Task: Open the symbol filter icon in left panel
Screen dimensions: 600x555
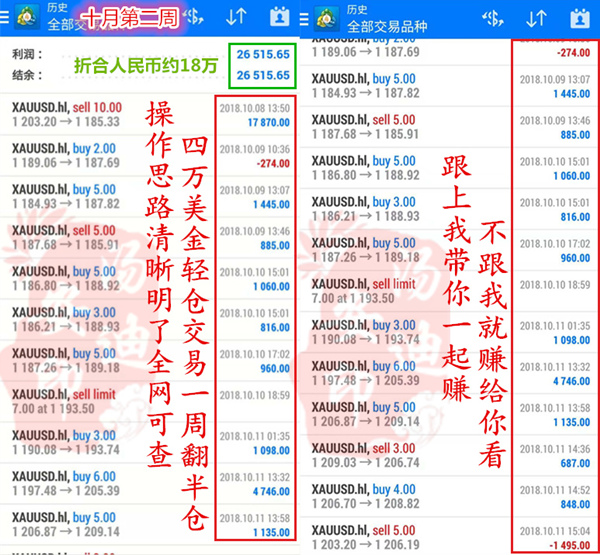Action: [x=194, y=17]
